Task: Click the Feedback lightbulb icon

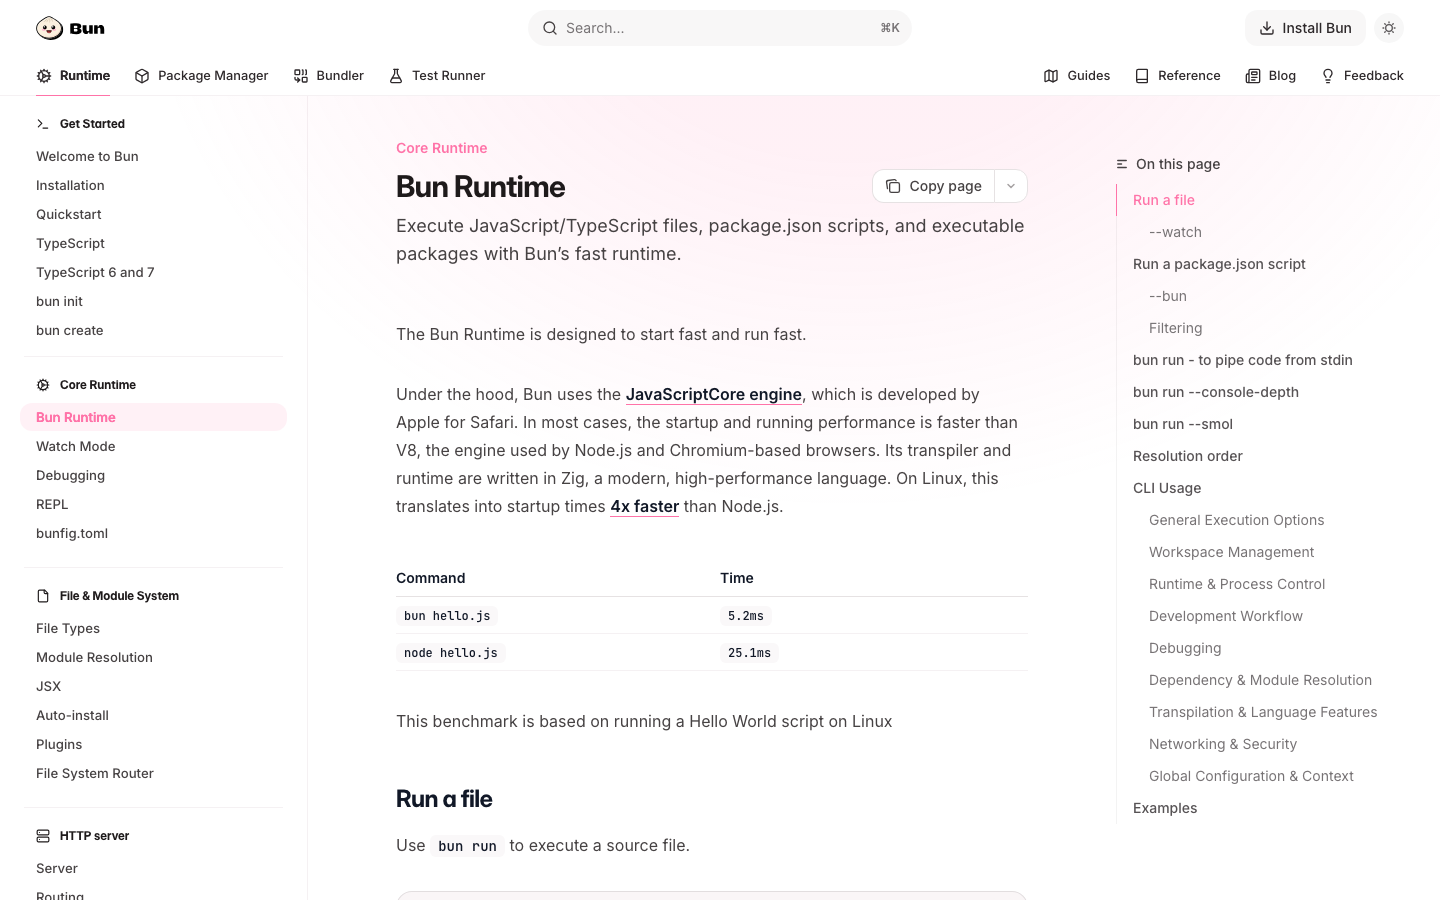Action: (1328, 76)
